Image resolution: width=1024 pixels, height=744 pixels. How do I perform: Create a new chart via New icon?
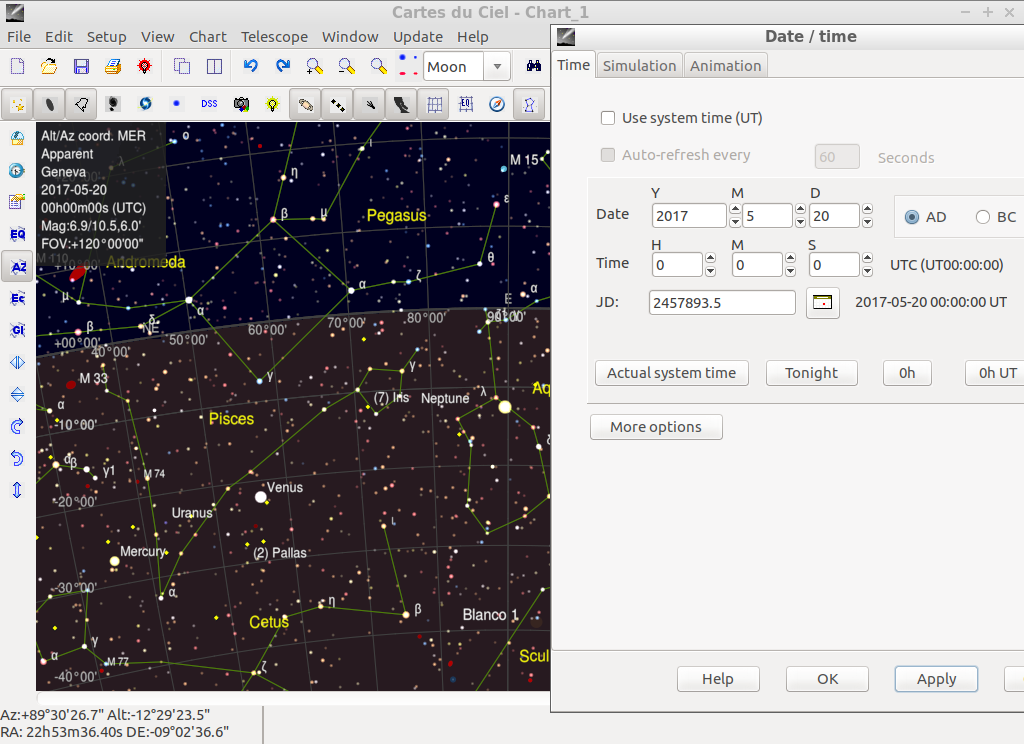click(18, 67)
